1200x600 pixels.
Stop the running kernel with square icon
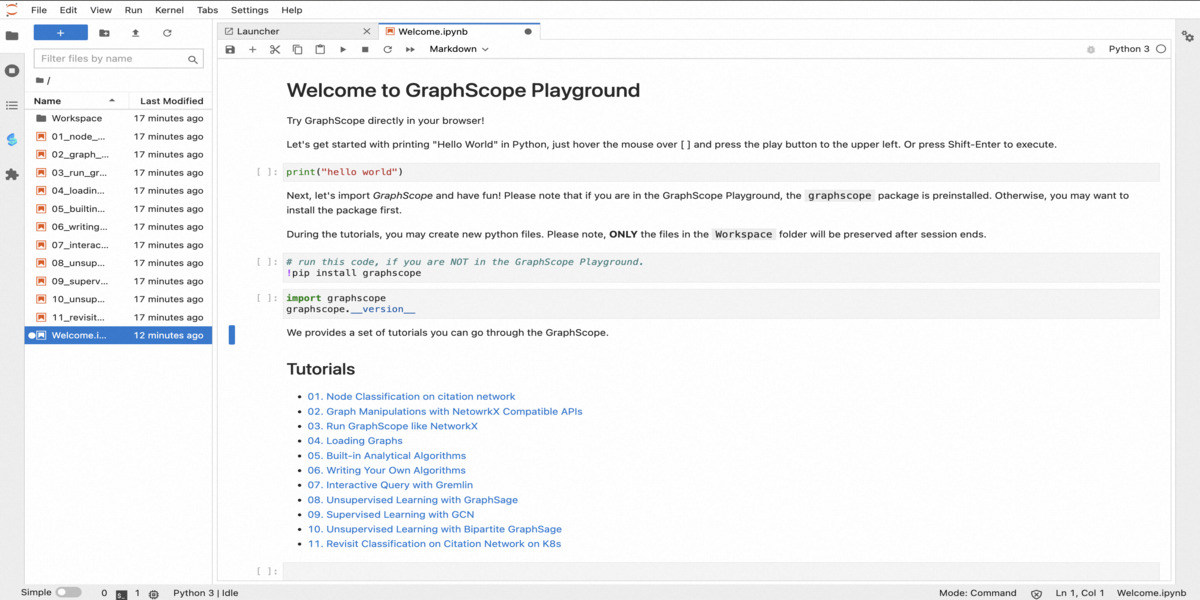coord(365,48)
